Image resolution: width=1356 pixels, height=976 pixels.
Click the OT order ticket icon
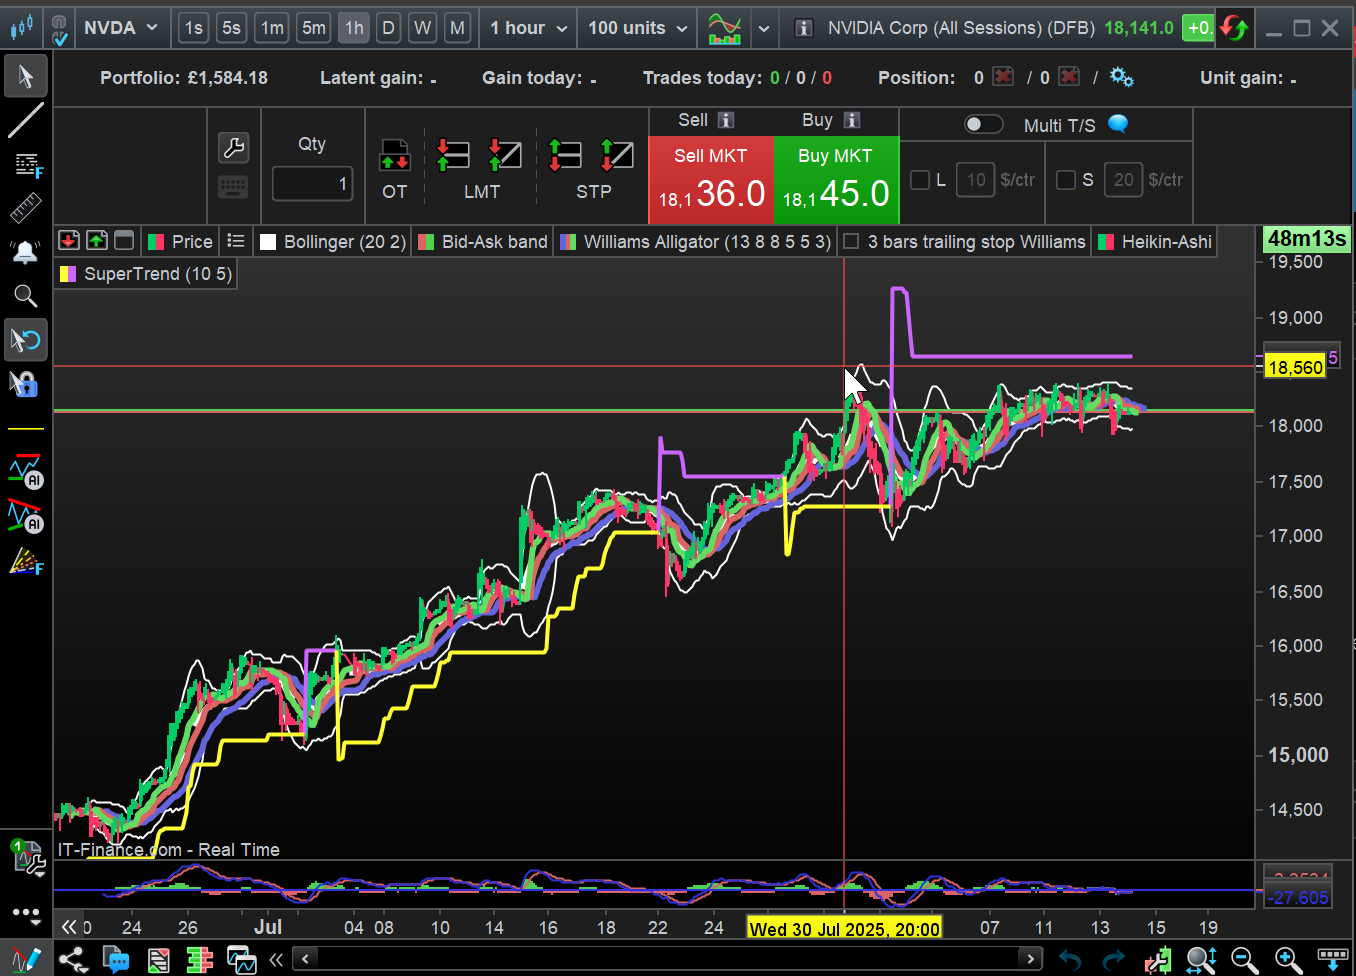[x=394, y=156]
